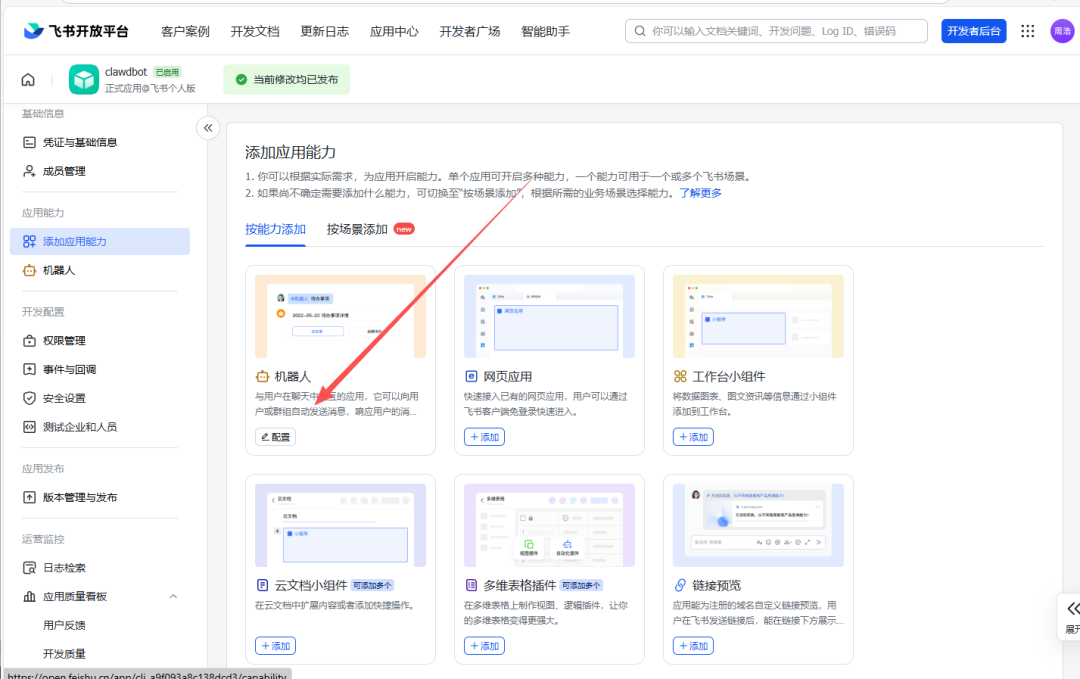
Task: Open the purple user avatar menu
Action: coord(1062,31)
